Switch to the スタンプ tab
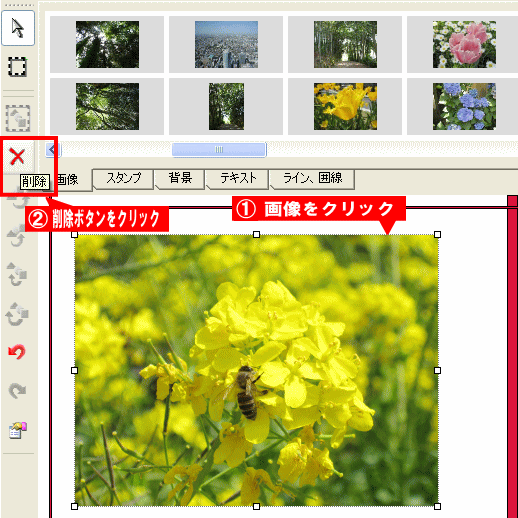Screen dimensions: 518x518 pyautogui.click(x=123, y=179)
